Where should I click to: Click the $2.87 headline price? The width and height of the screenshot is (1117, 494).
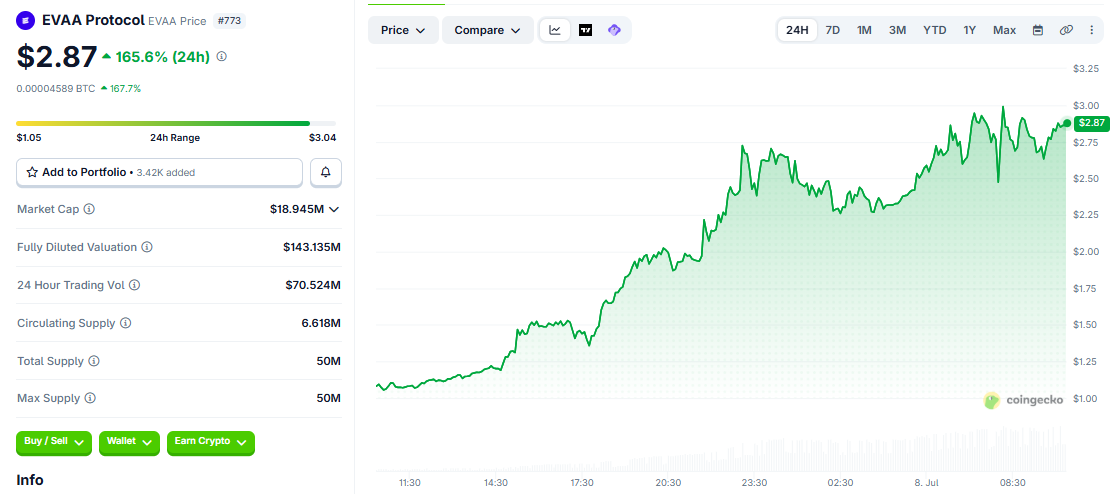(57, 57)
